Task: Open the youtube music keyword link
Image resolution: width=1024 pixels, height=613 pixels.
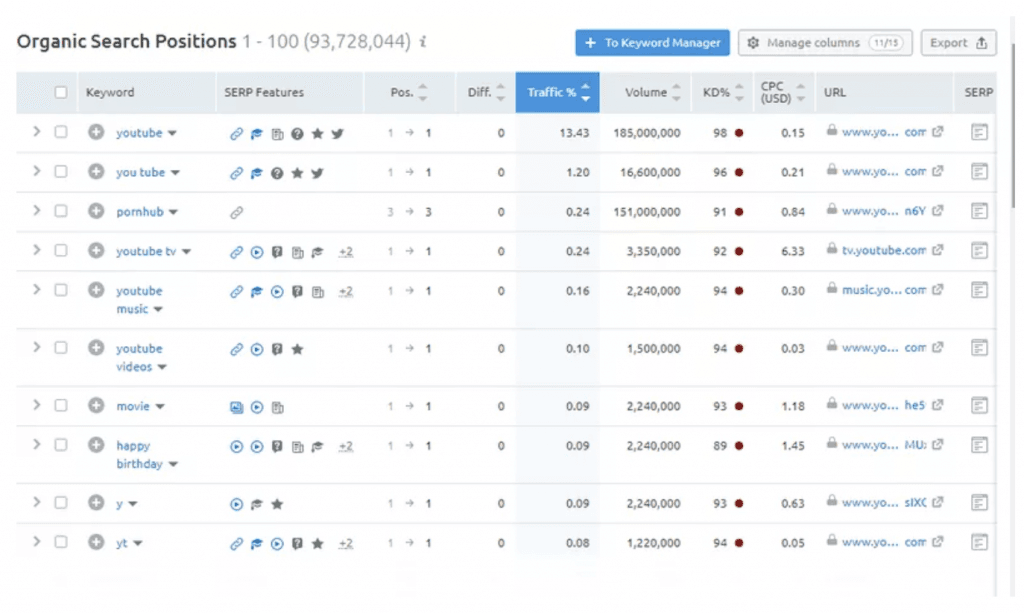Action: click(139, 300)
